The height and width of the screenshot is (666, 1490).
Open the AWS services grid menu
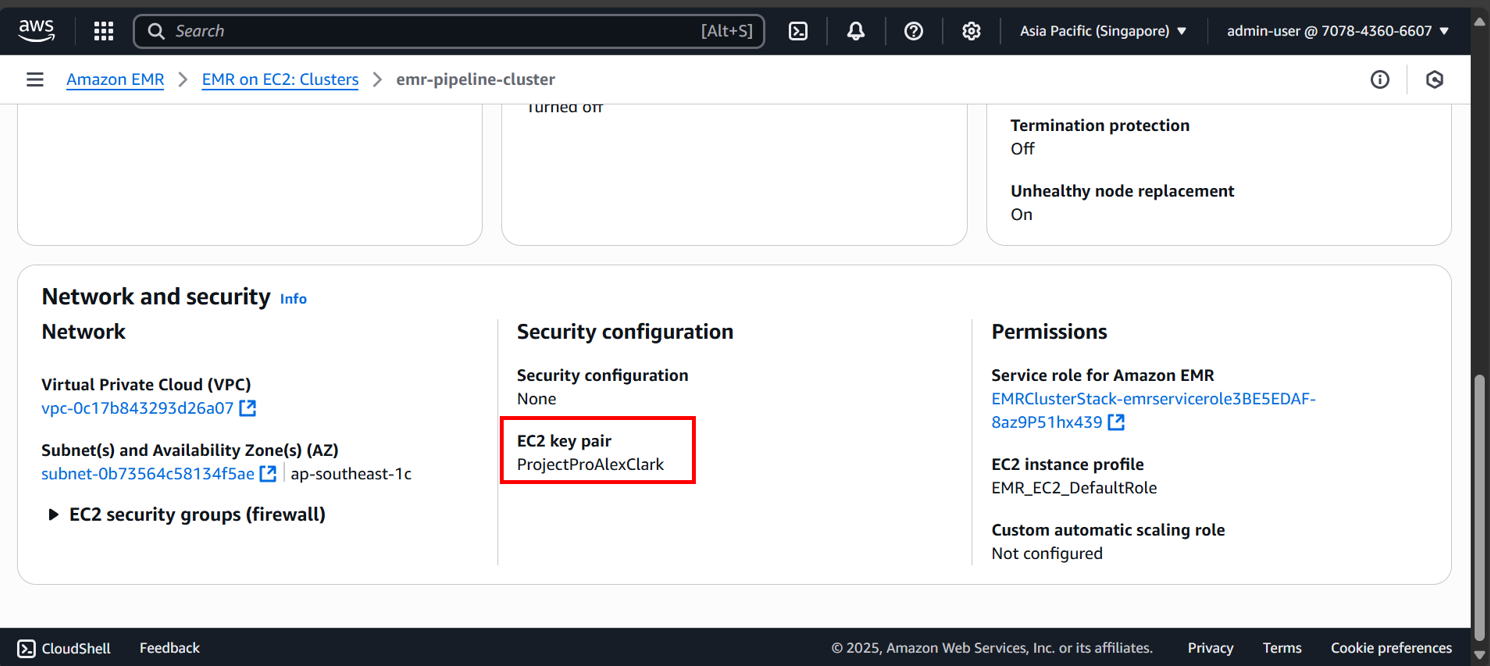click(x=104, y=31)
